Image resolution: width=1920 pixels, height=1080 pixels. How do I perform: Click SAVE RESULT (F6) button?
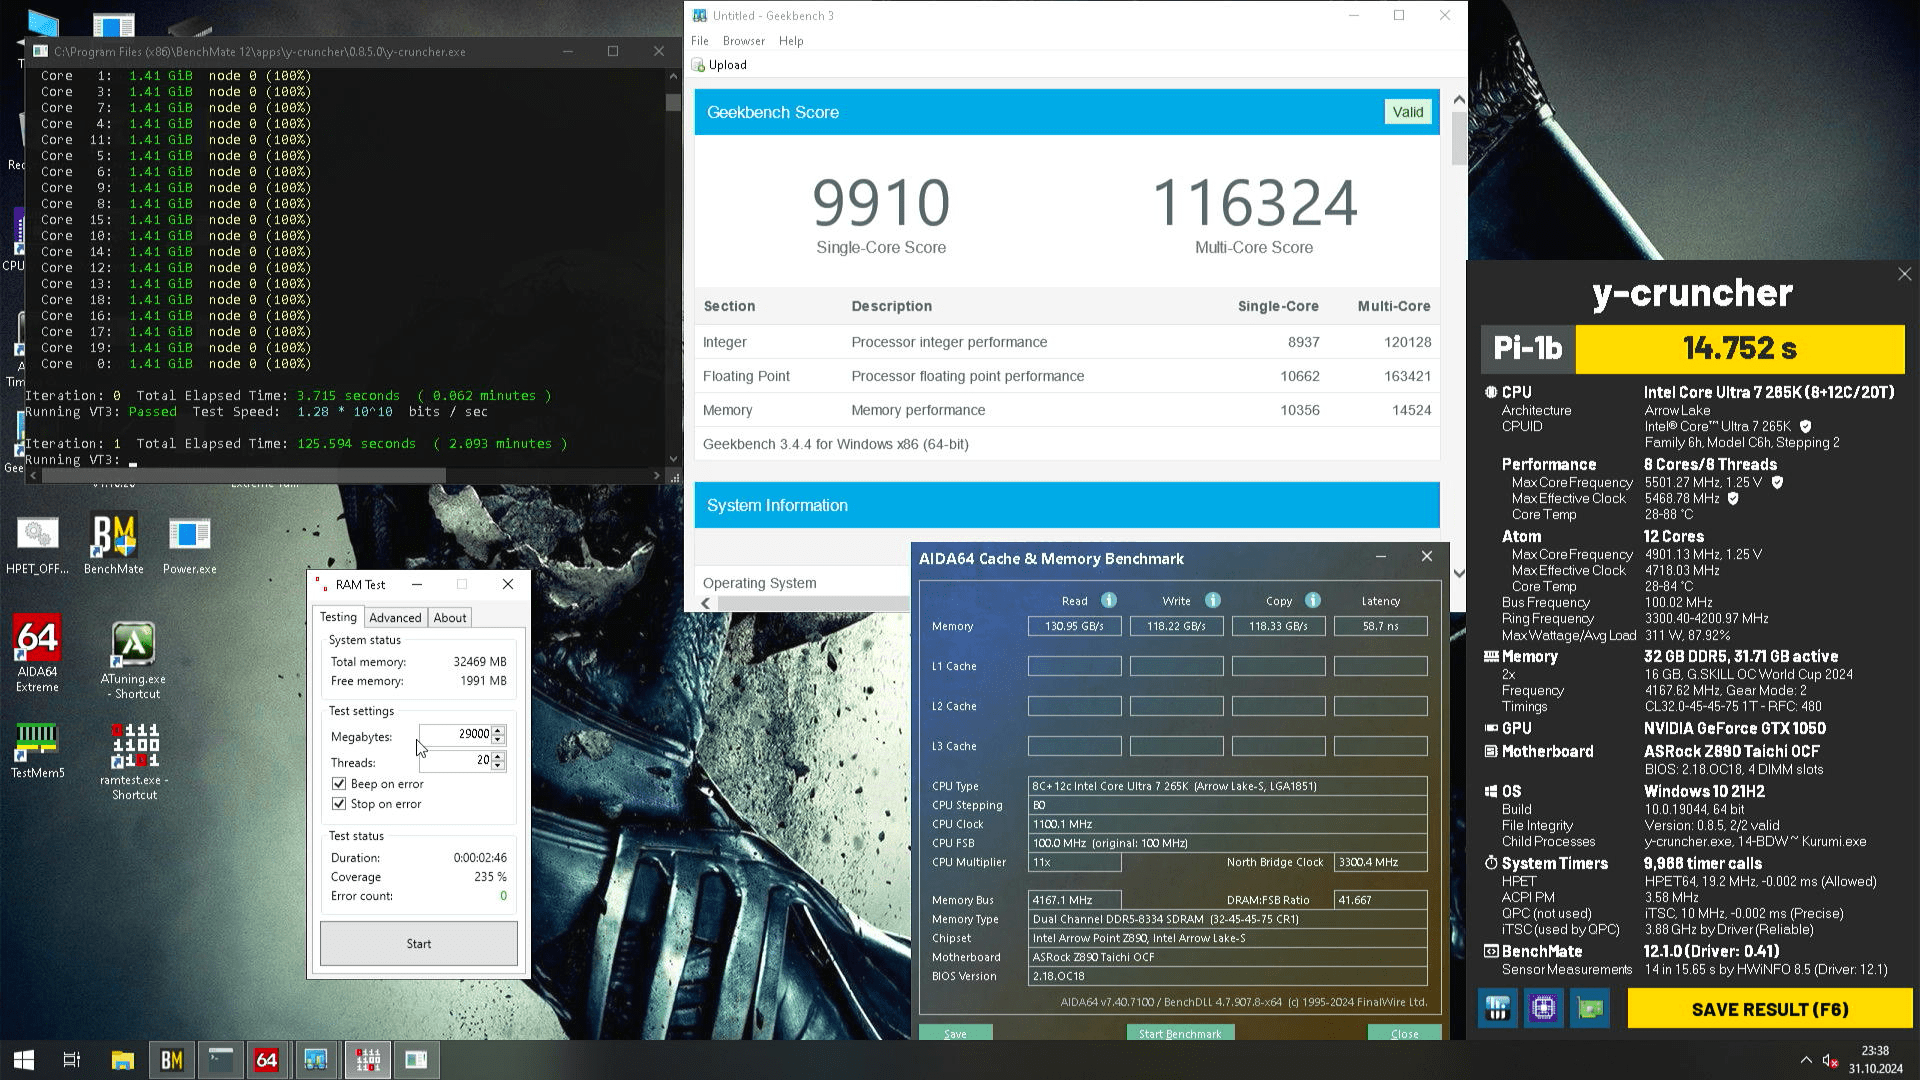(x=1769, y=1009)
